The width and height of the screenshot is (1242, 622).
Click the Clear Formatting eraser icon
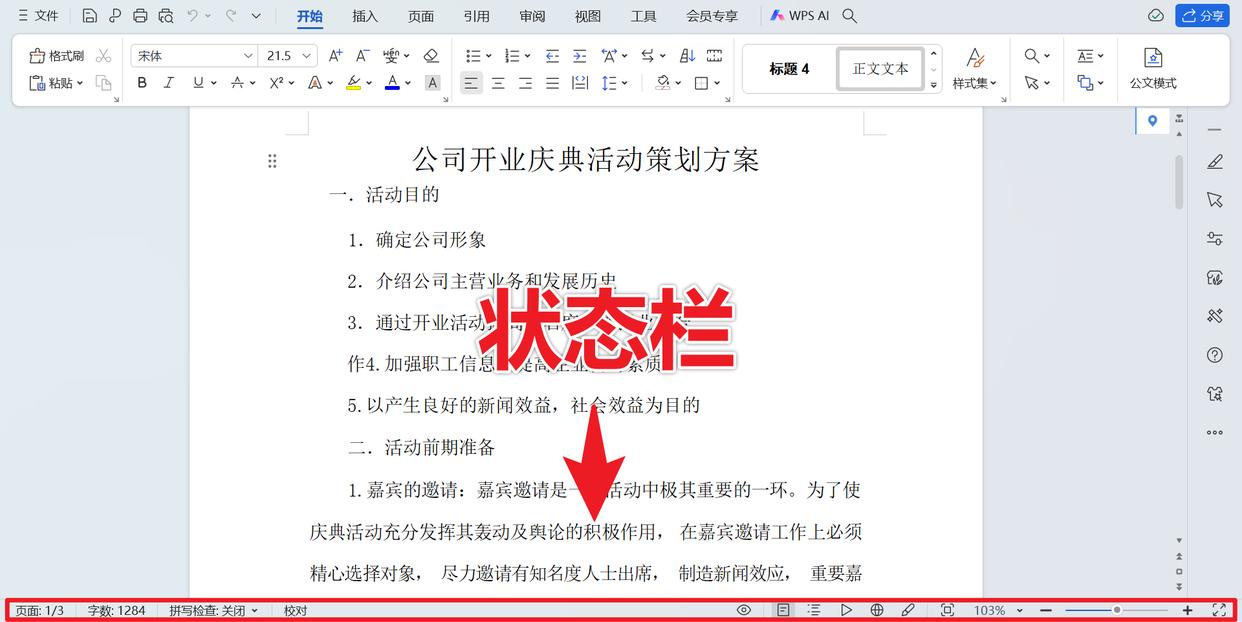click(431, 55)
